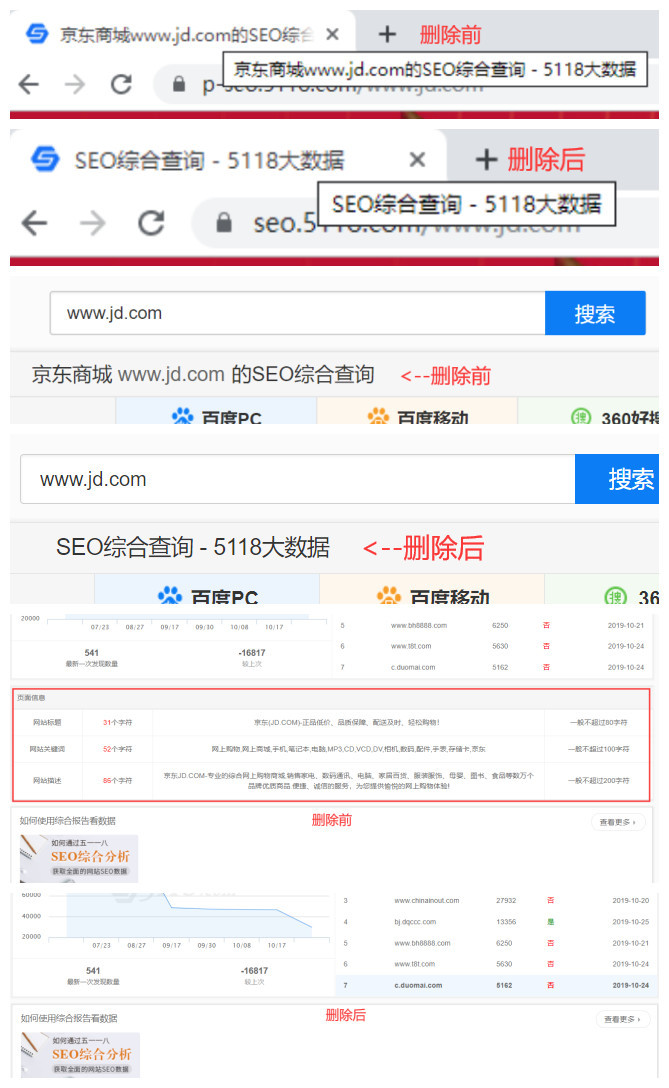Viewport: 669px width, 1088px height.
Task: Open the bottom-most SEO综合分析 thumbnail
Action: 81,1055
